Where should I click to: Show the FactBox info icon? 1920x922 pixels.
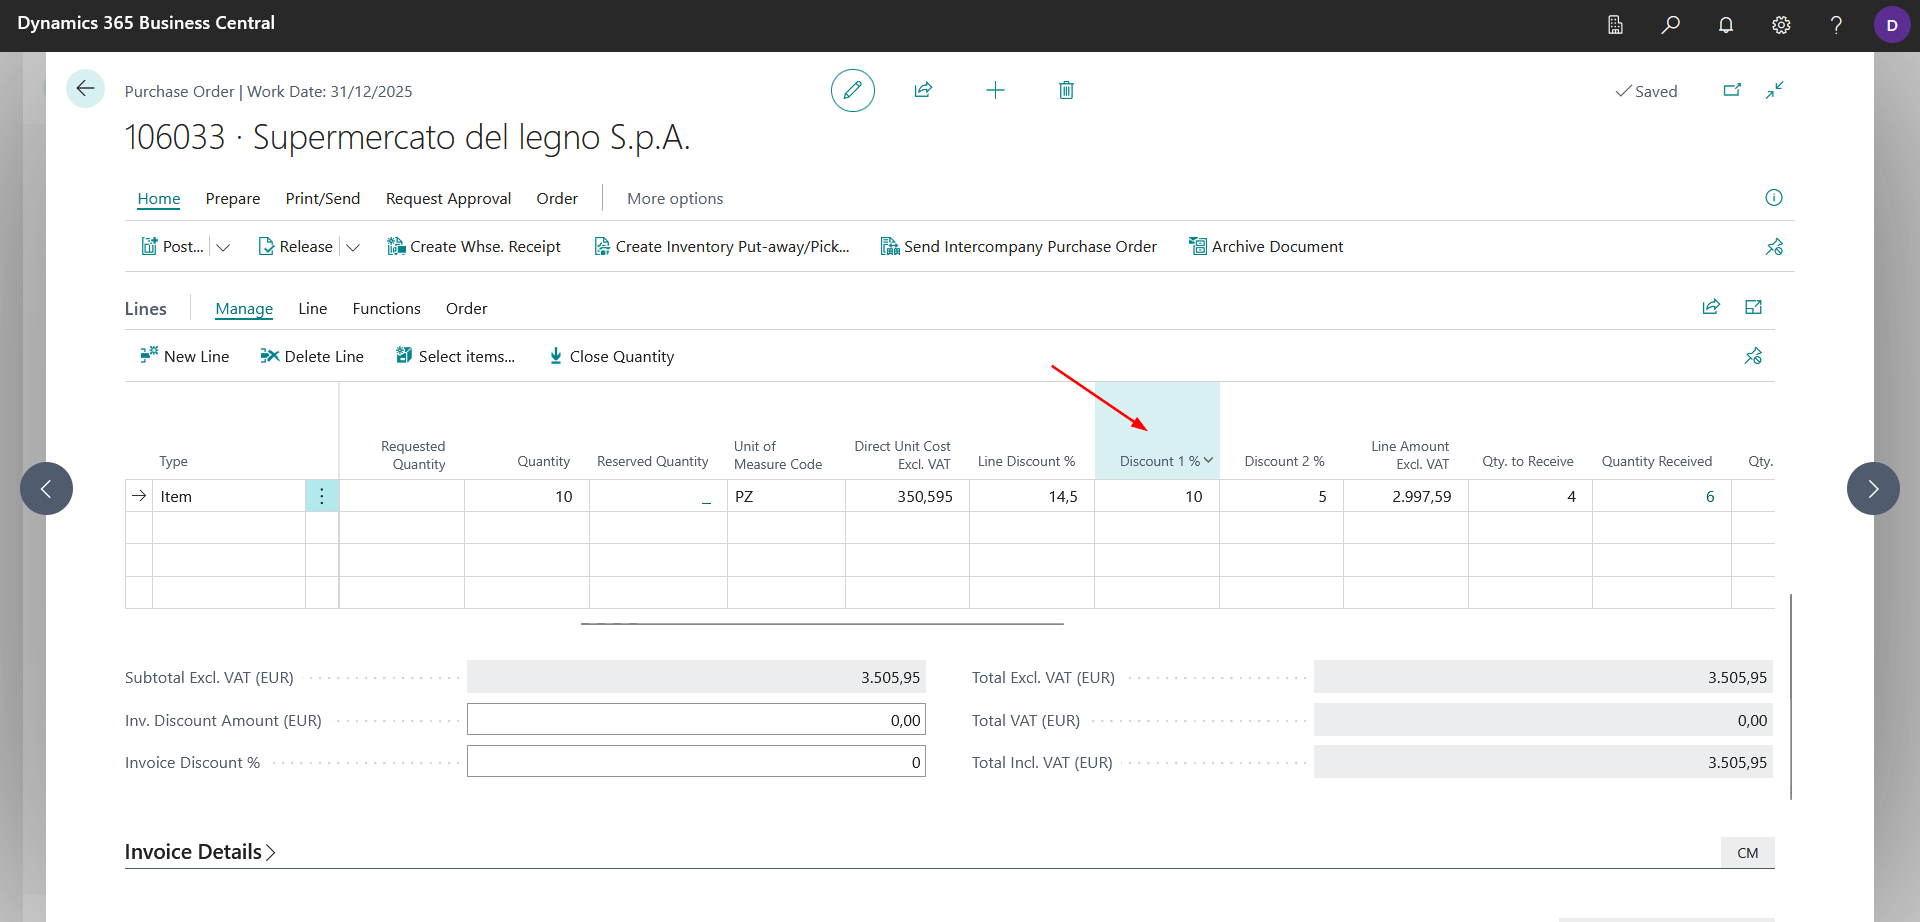(x=1774, y=198)
